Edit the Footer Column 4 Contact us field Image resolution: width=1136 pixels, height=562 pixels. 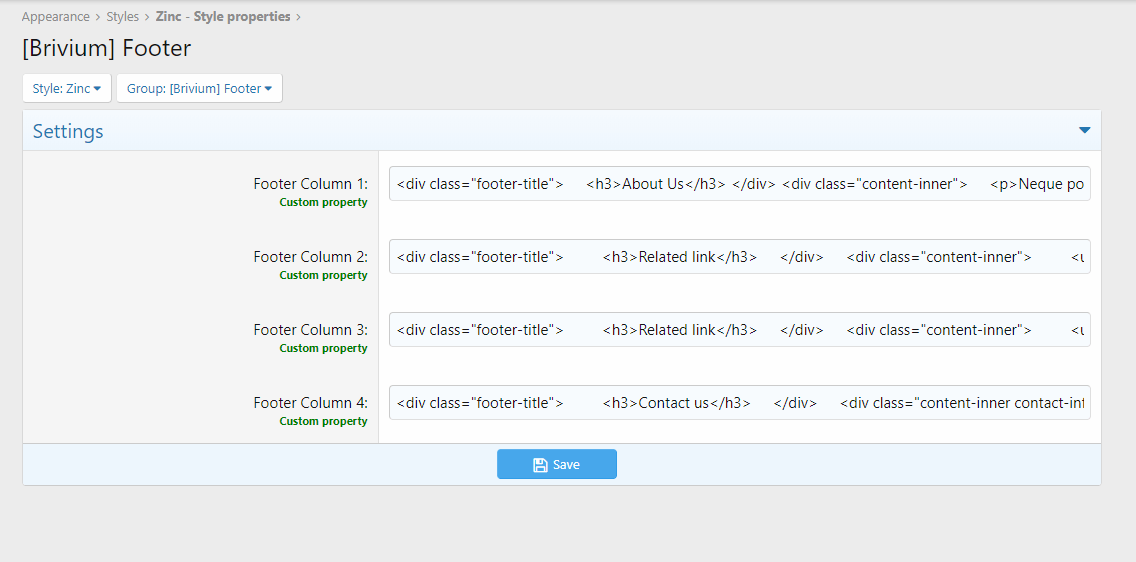click(x=739, y=403)
